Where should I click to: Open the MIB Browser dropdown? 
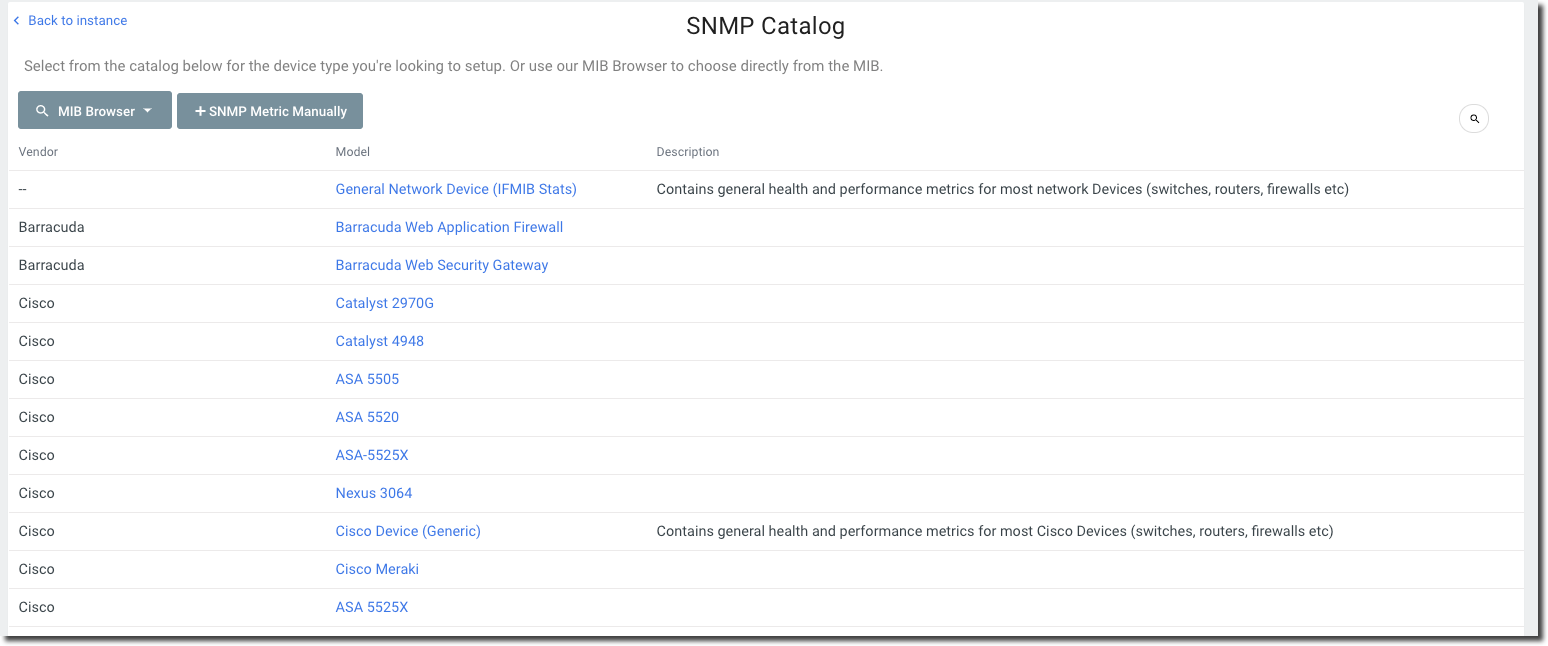click(95, 111)
